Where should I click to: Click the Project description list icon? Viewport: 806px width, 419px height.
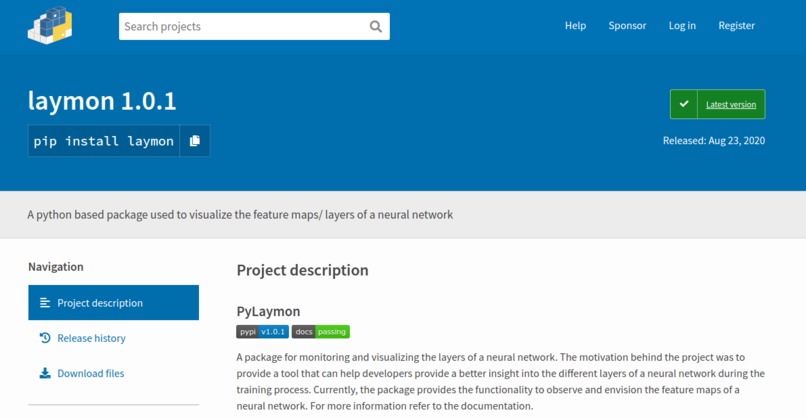[45, 303]
